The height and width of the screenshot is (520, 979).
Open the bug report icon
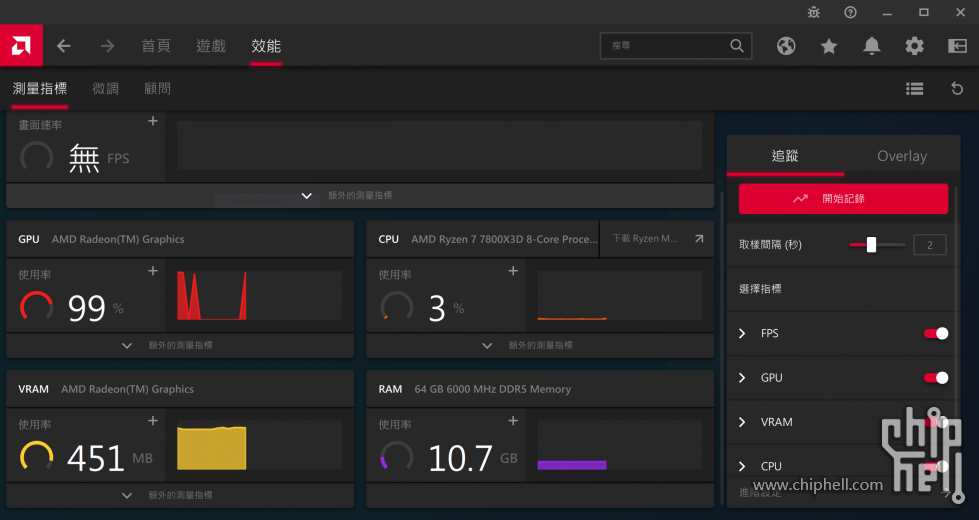point(814,12)
